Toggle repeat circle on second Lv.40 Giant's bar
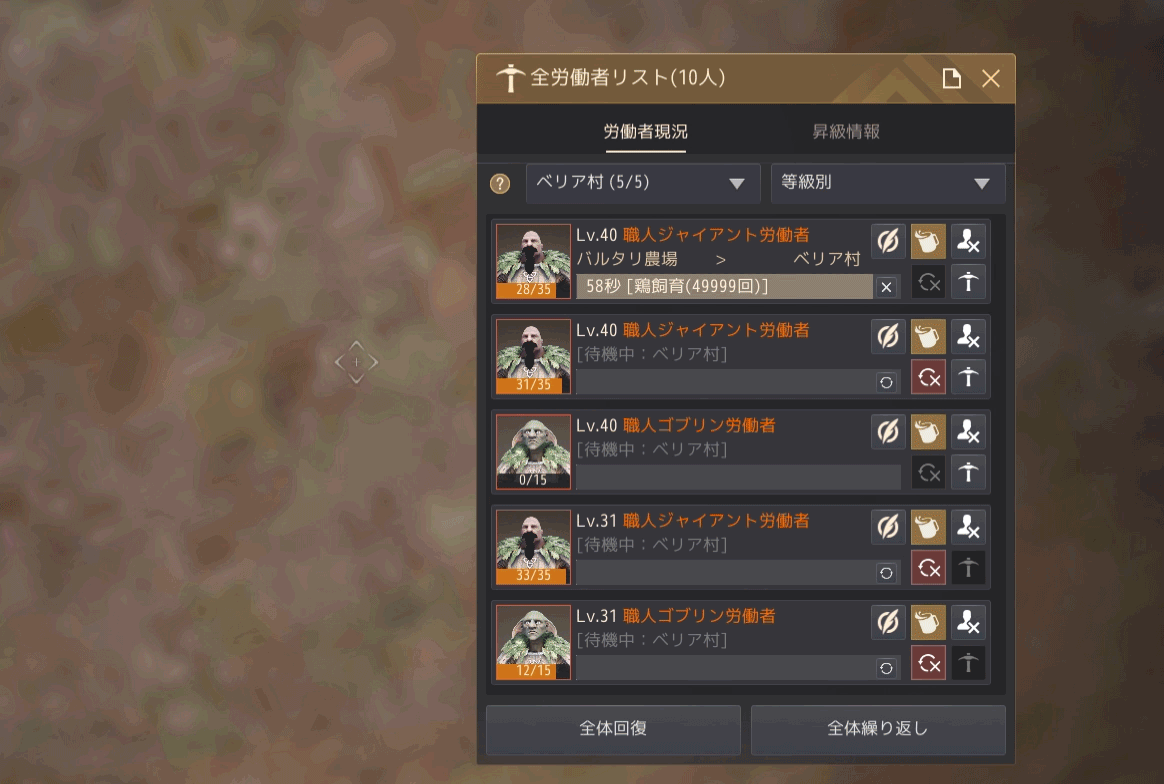The width and height of the screenshot is (1164, 784). pyautogui.click(x=886, y=382)
